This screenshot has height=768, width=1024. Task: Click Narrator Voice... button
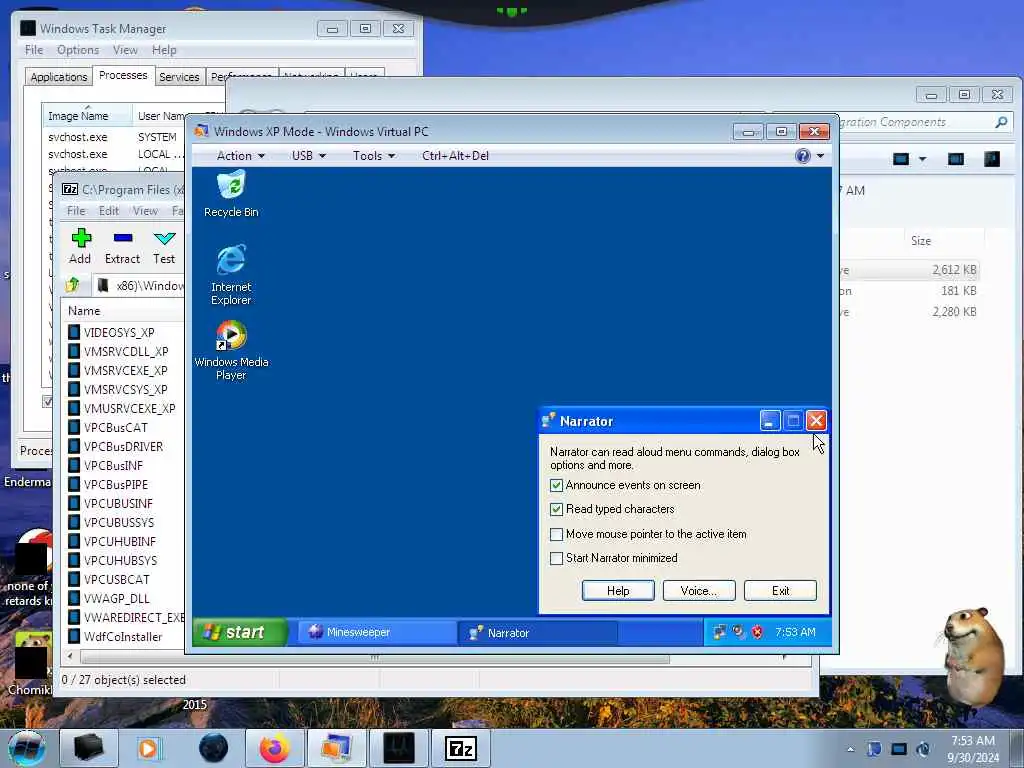tap(699, 590)
